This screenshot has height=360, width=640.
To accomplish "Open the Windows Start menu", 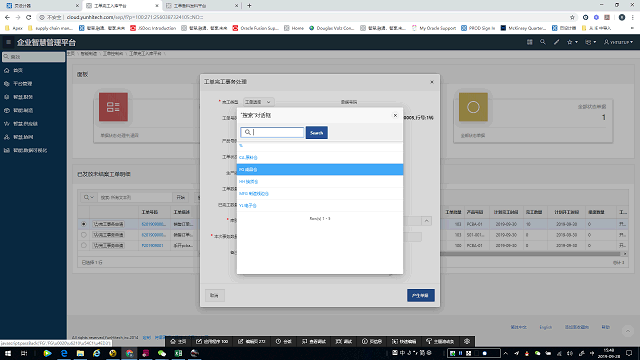I will [x=8, y=353].
